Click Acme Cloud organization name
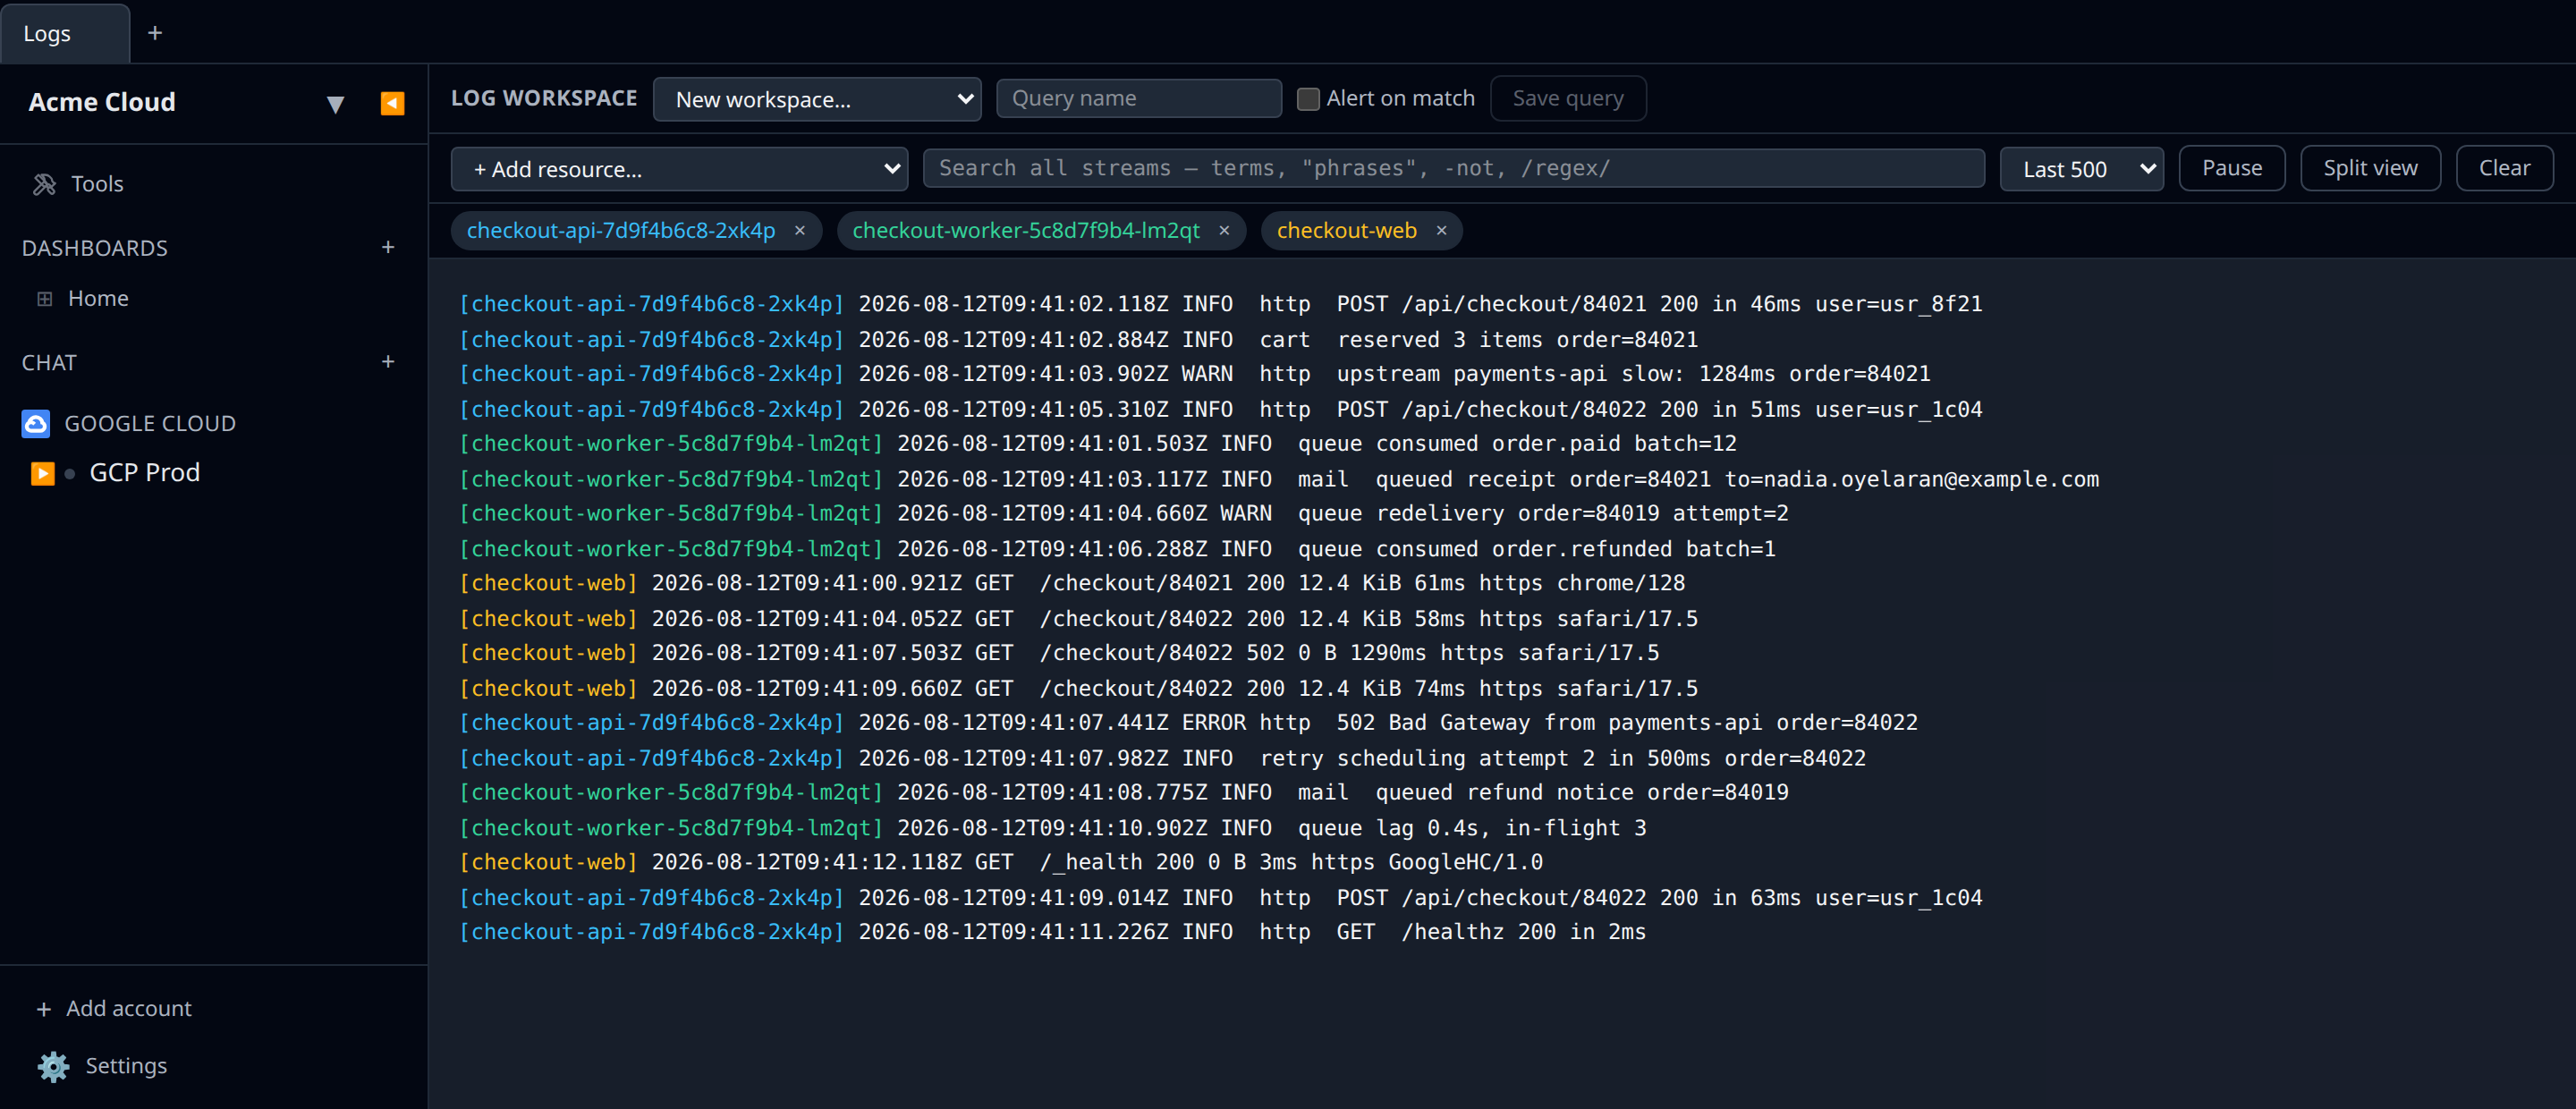This screenshot has height=1109, width=2576. pyautogui.click(x=102, y=103)
